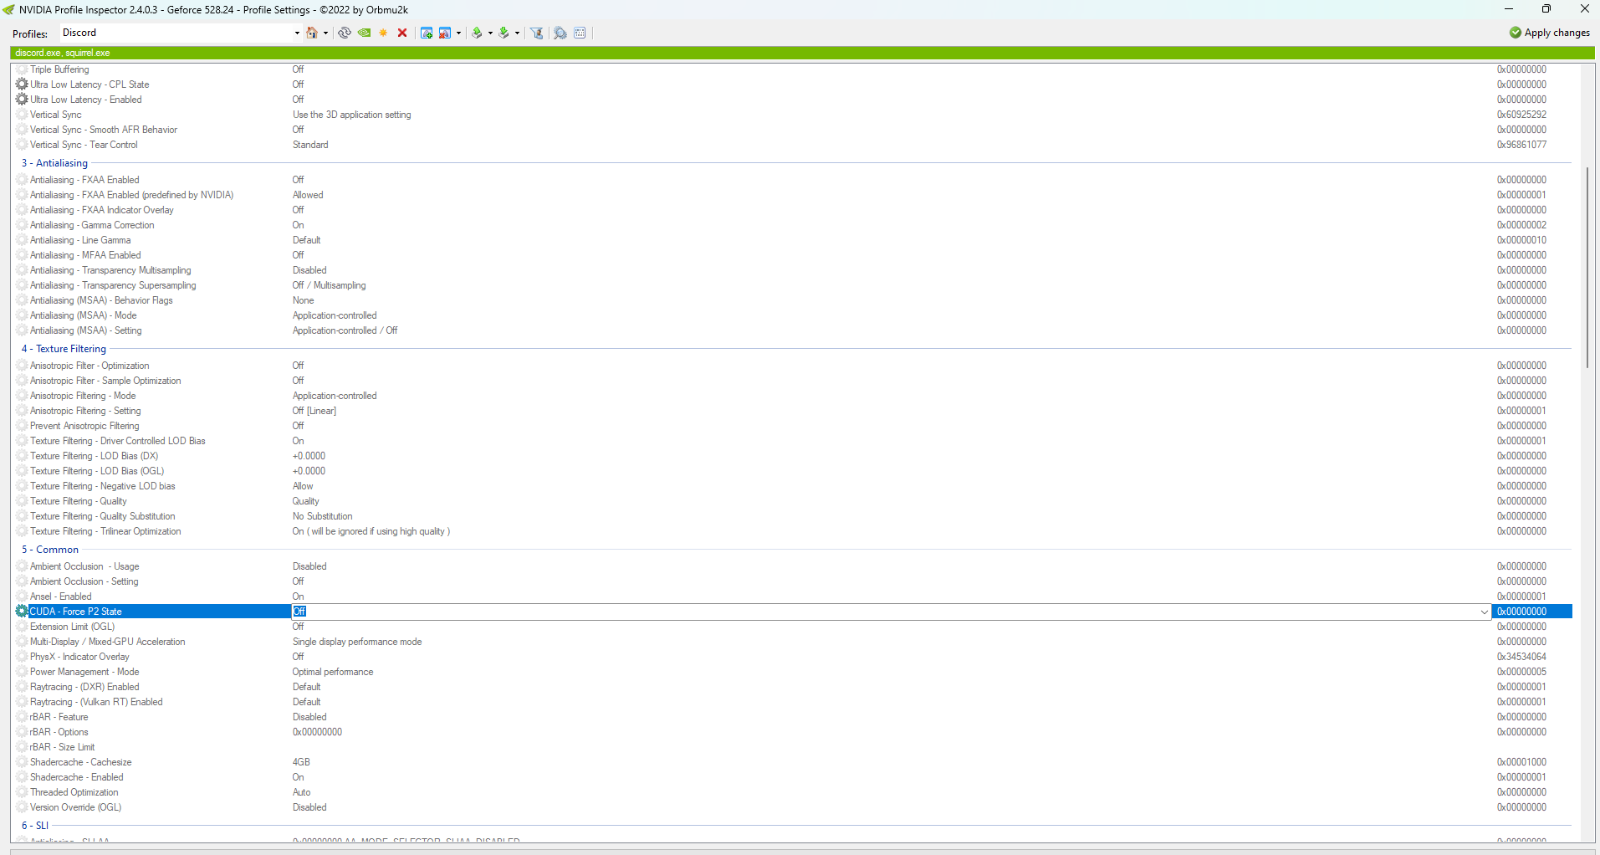1600x855 pixels.
Task: Click the green check icon in Apply changes
Action: [1515, 33]
